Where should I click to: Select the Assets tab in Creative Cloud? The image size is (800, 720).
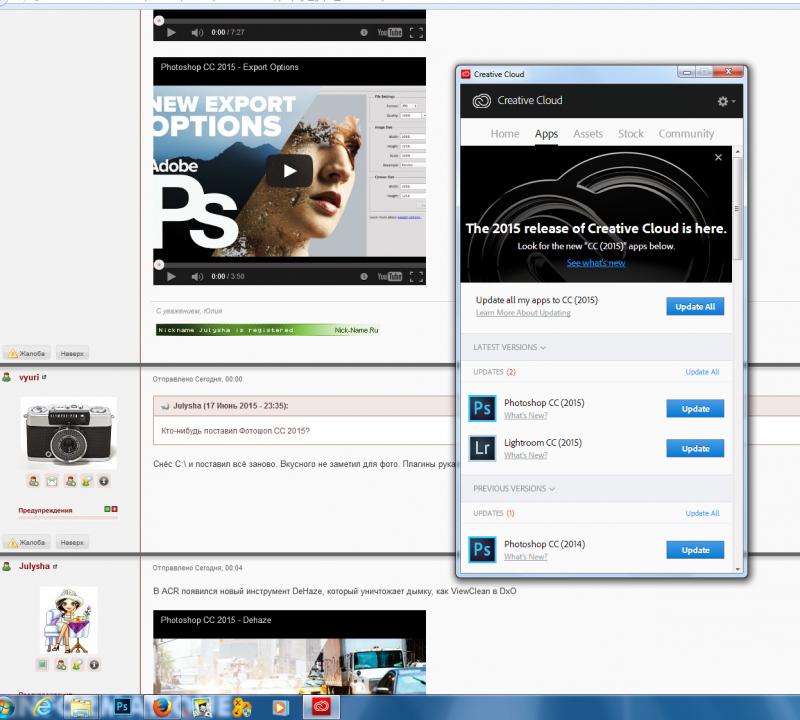[x=588, y=134]
